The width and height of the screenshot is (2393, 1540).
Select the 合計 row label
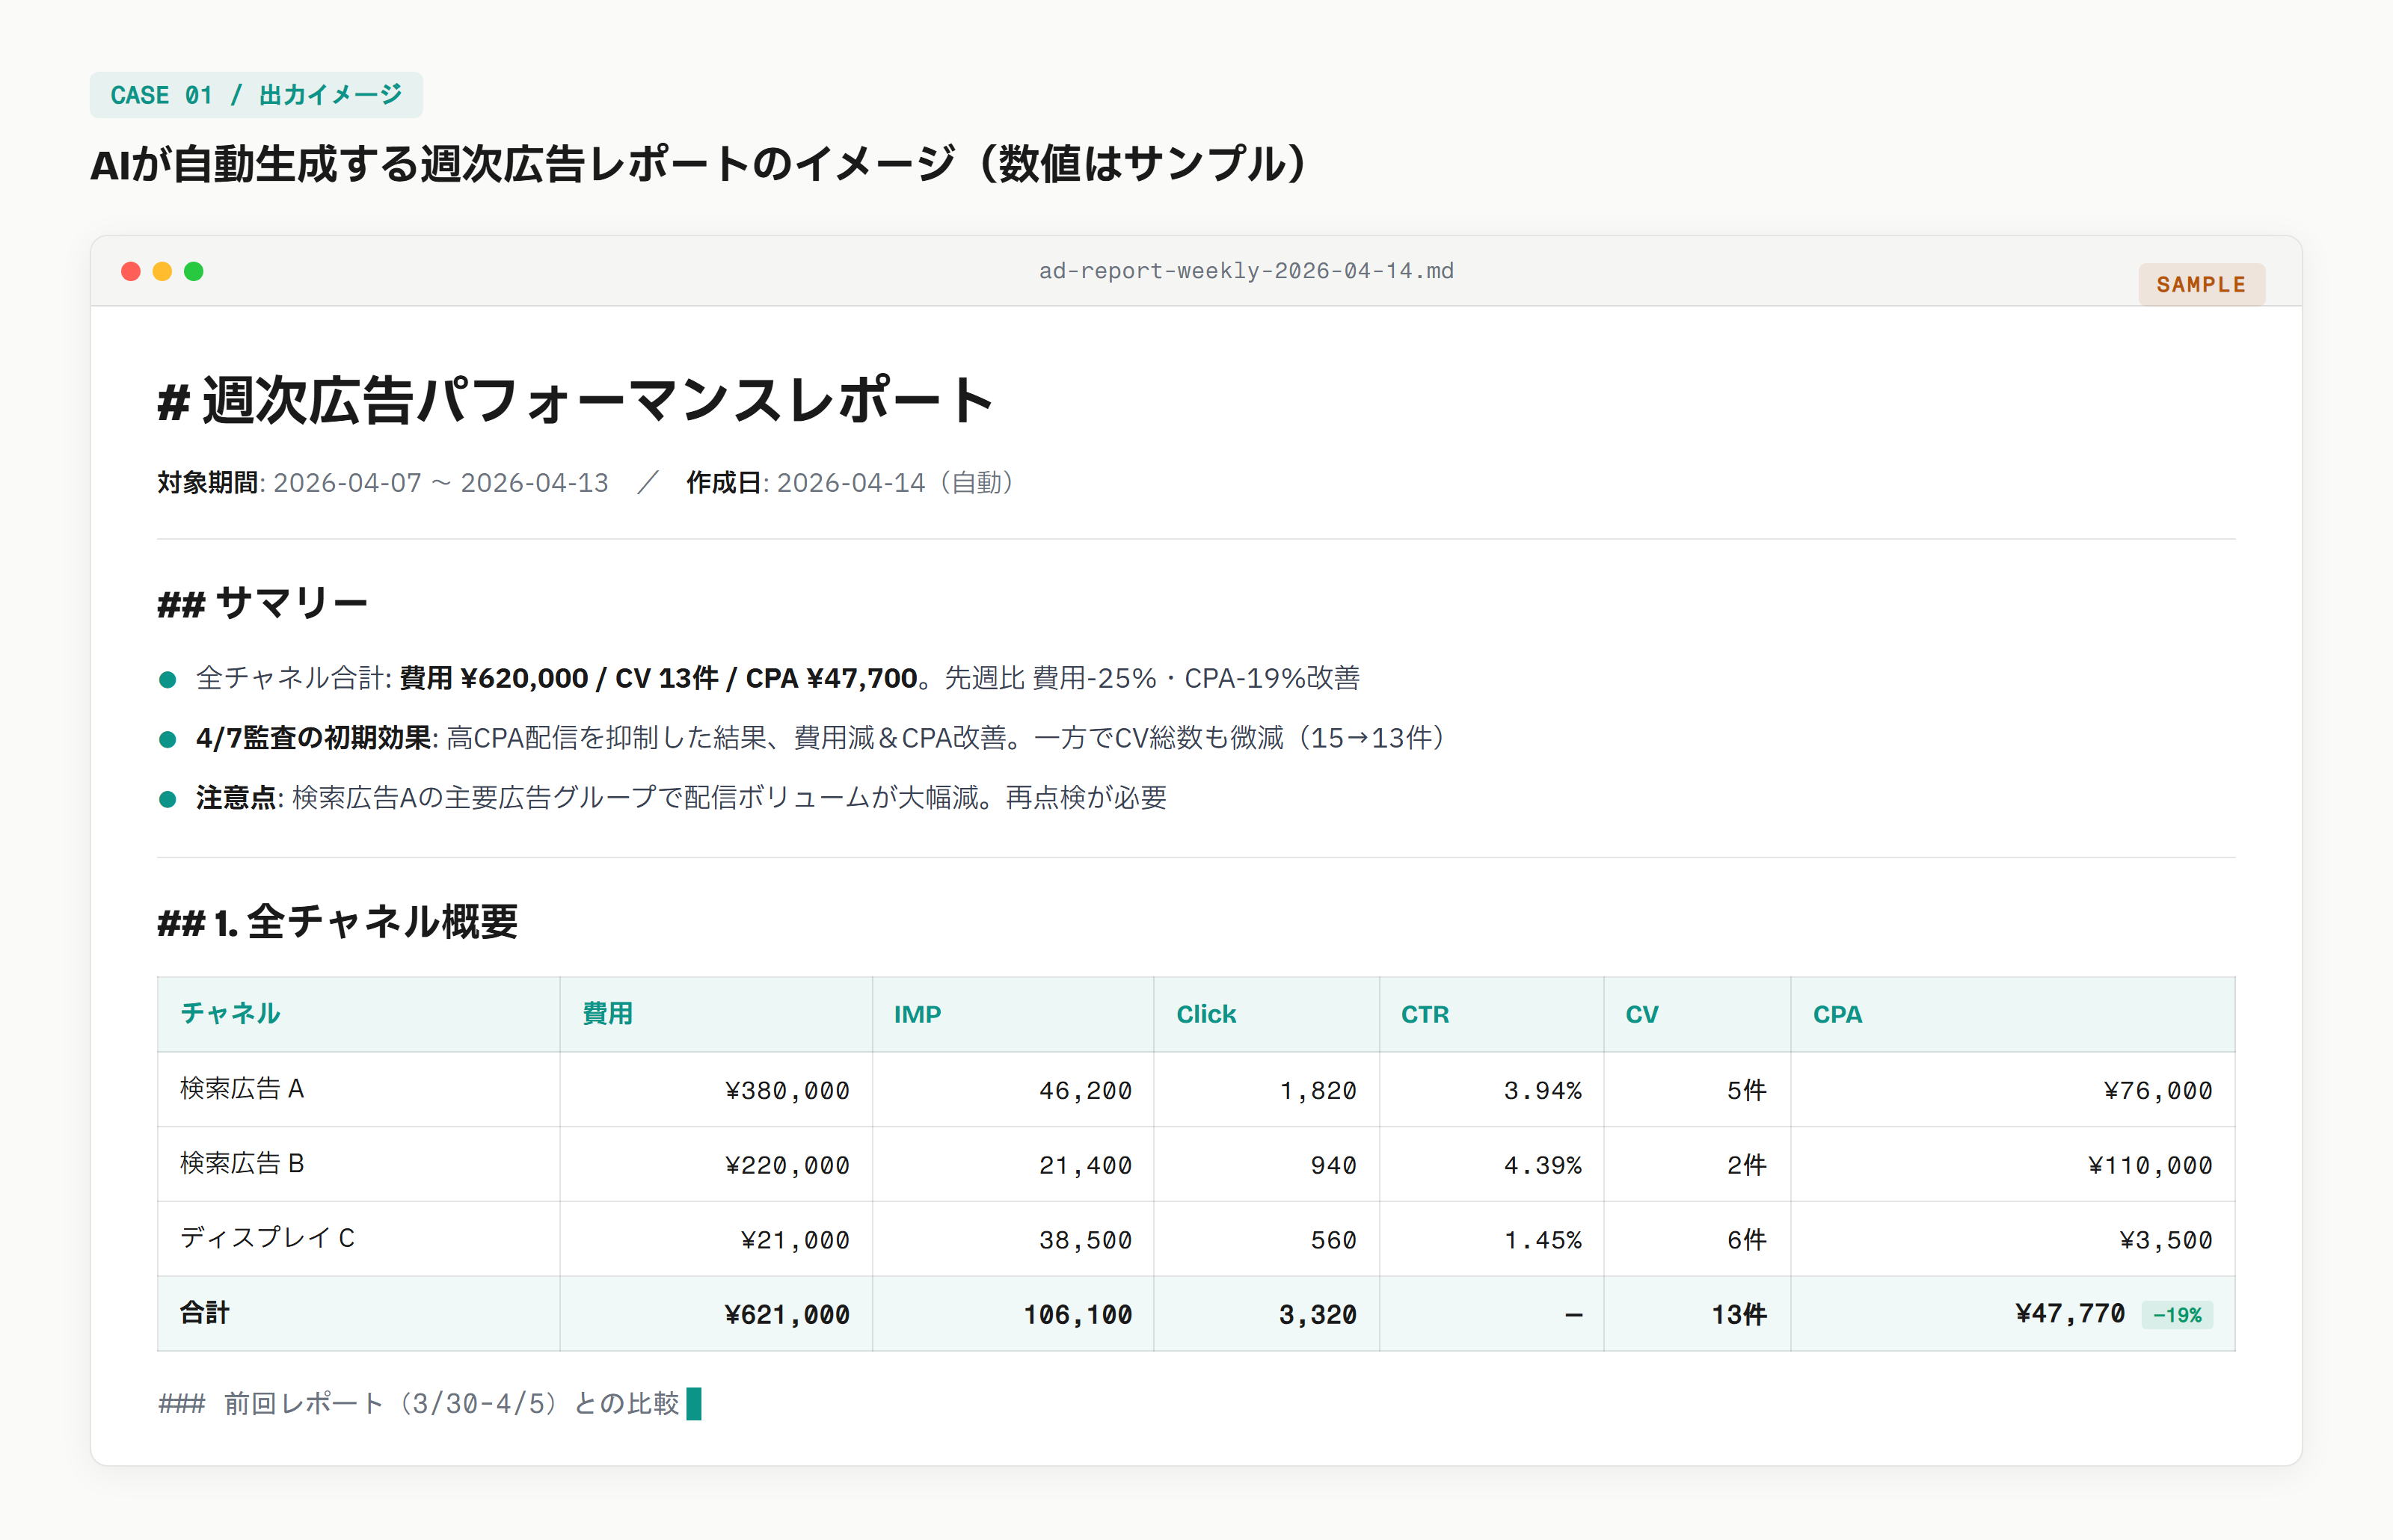(205, 1313)
